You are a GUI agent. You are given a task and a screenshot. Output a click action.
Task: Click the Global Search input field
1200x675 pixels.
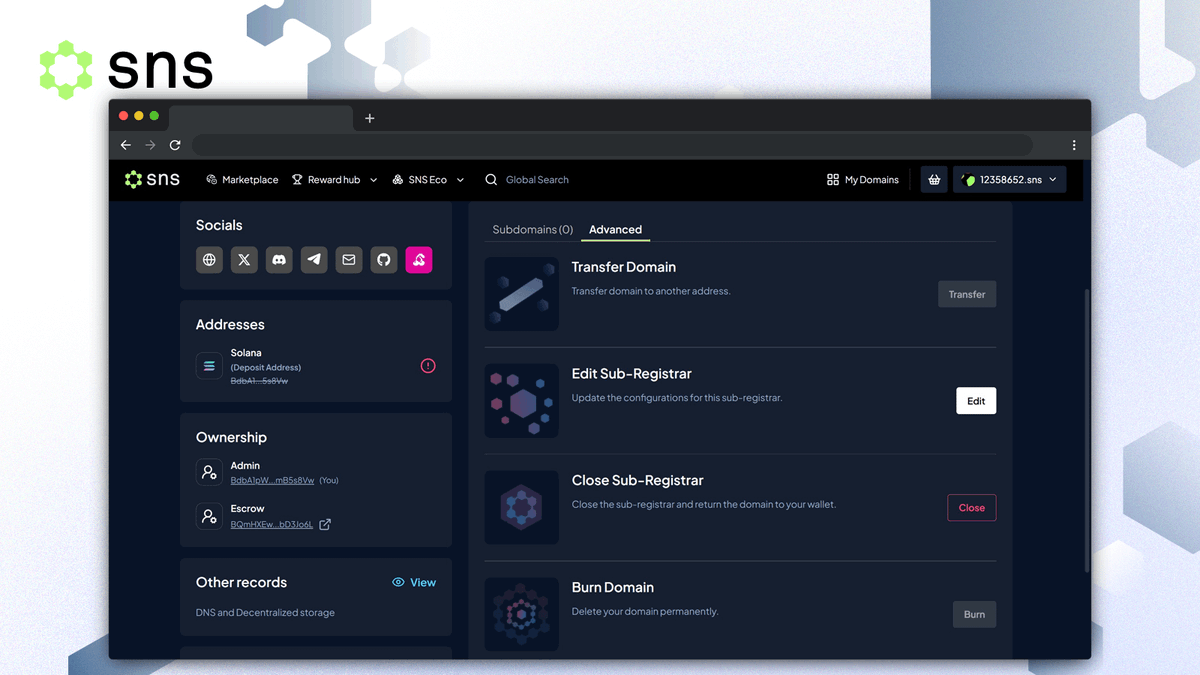(537, 180)
